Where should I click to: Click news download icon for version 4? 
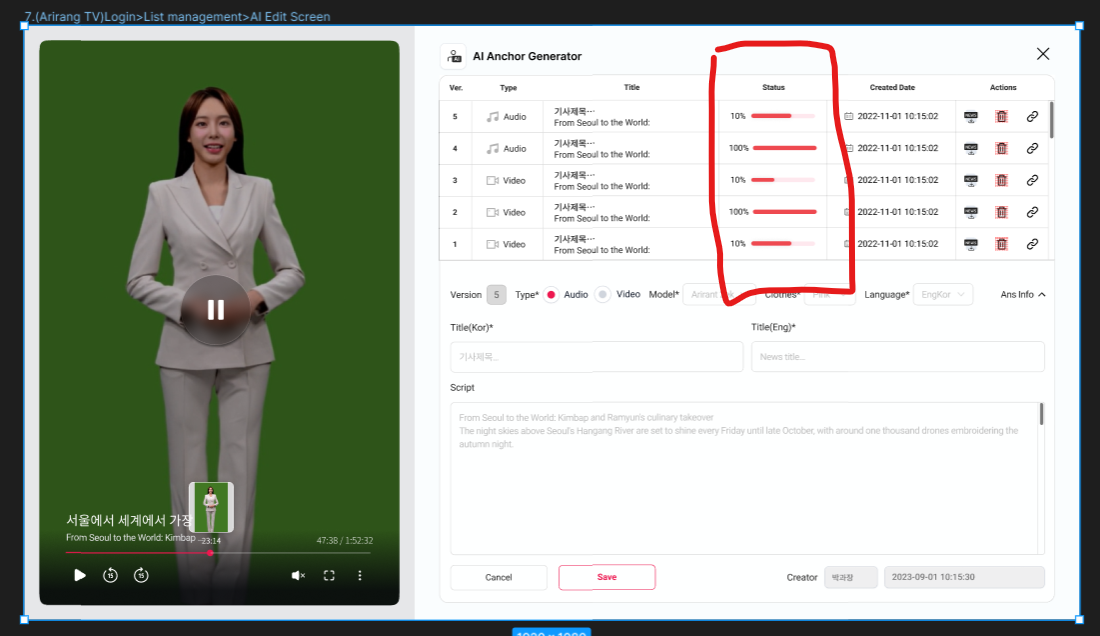970,148
